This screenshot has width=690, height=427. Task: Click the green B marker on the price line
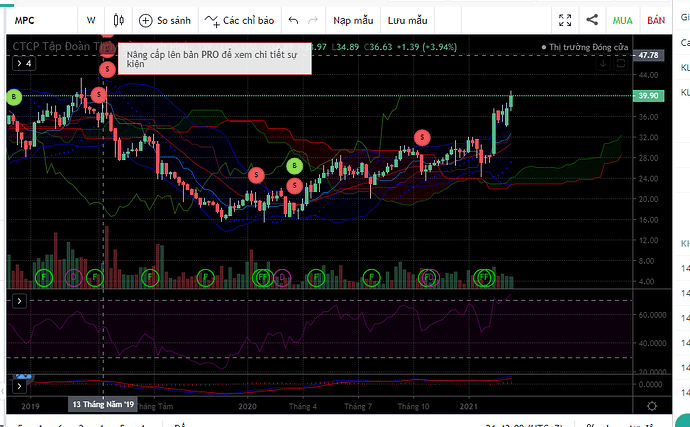[x=14, y=97]
